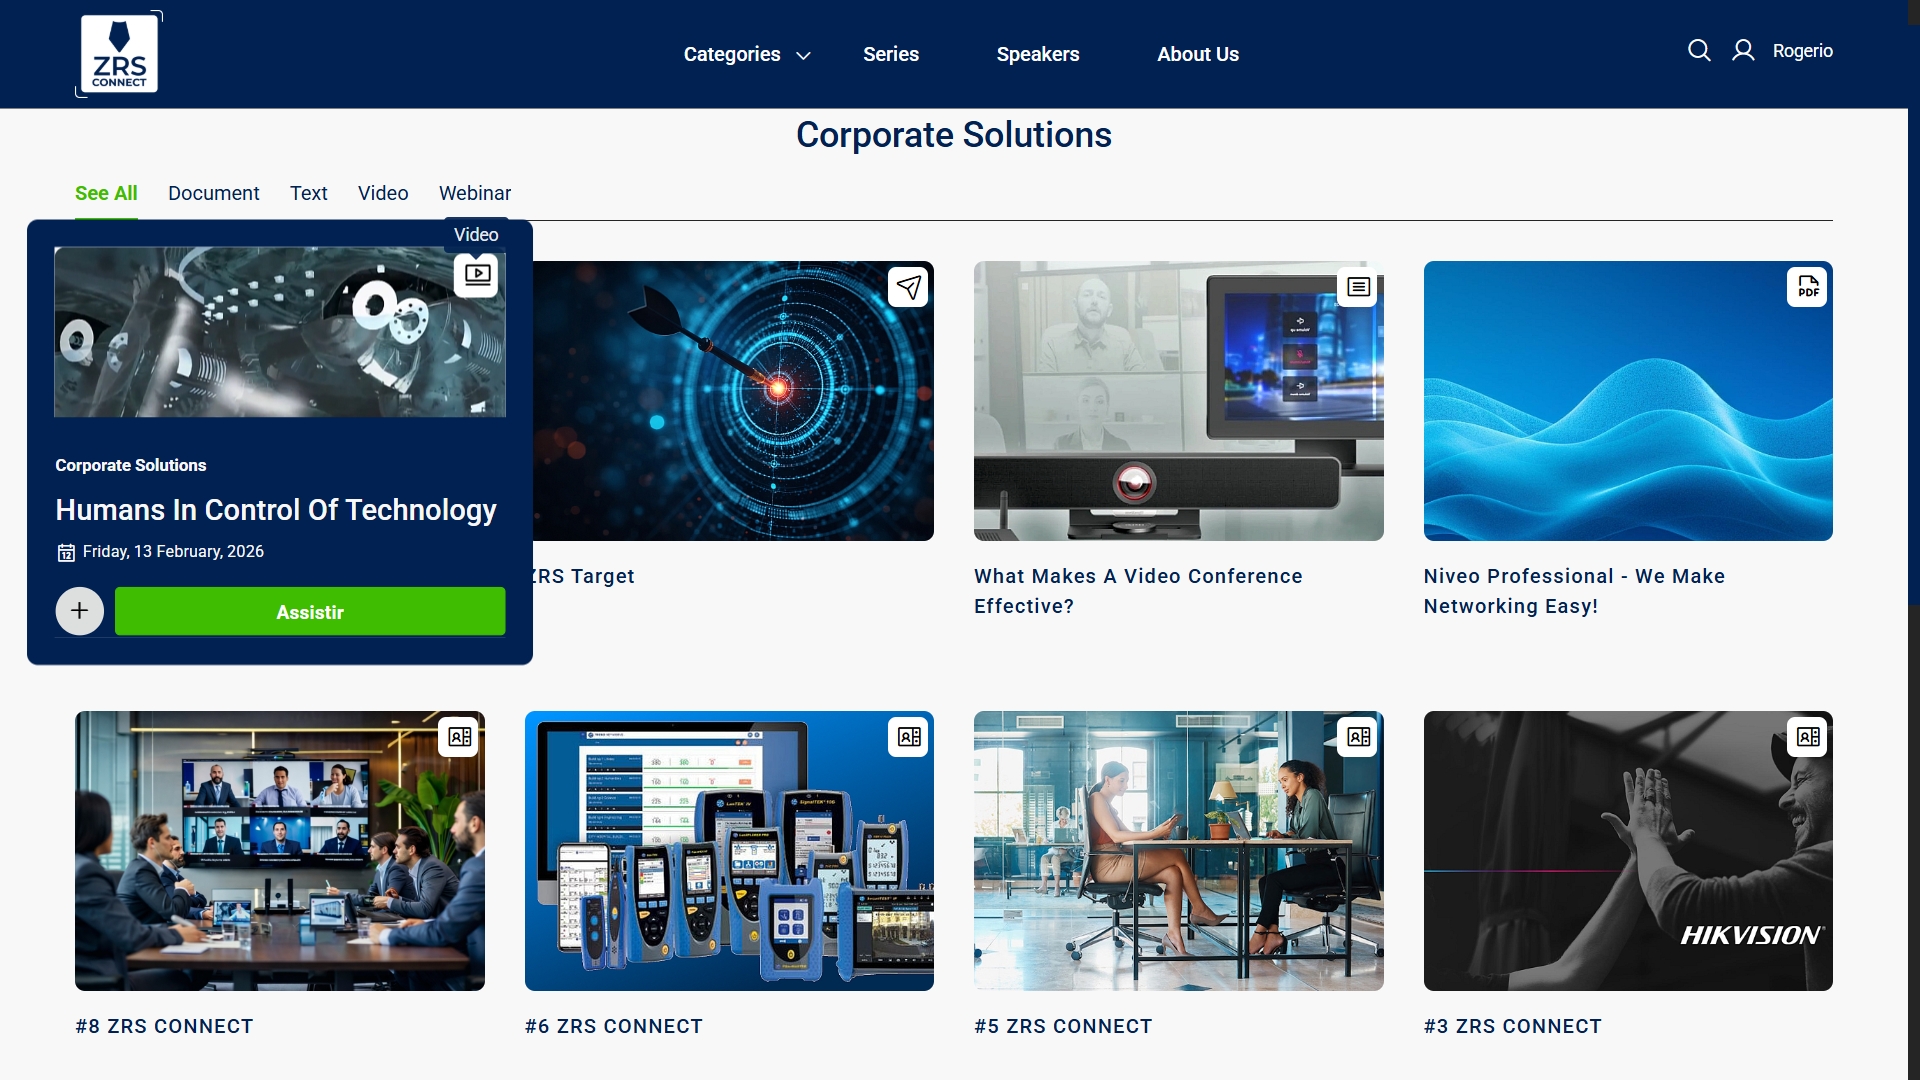Open 'What Makes A Video Conference Effective?' link
The height and width of the screenshot is (1080, 1920).
tap(1138, 591)
